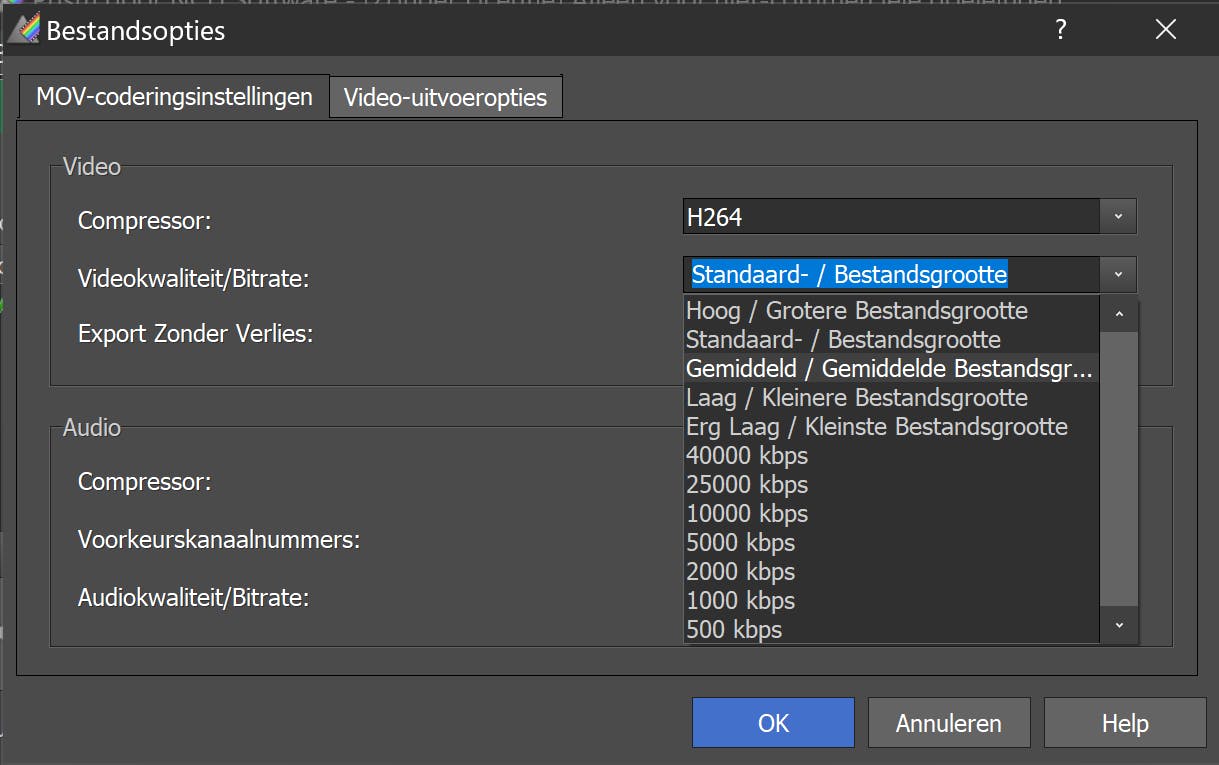This screenshot has height=765, width=1219.
Task: Pick Gemiddeld / Gemiddelde Bestandsgrootte option
Action: [x=889, y=369]
